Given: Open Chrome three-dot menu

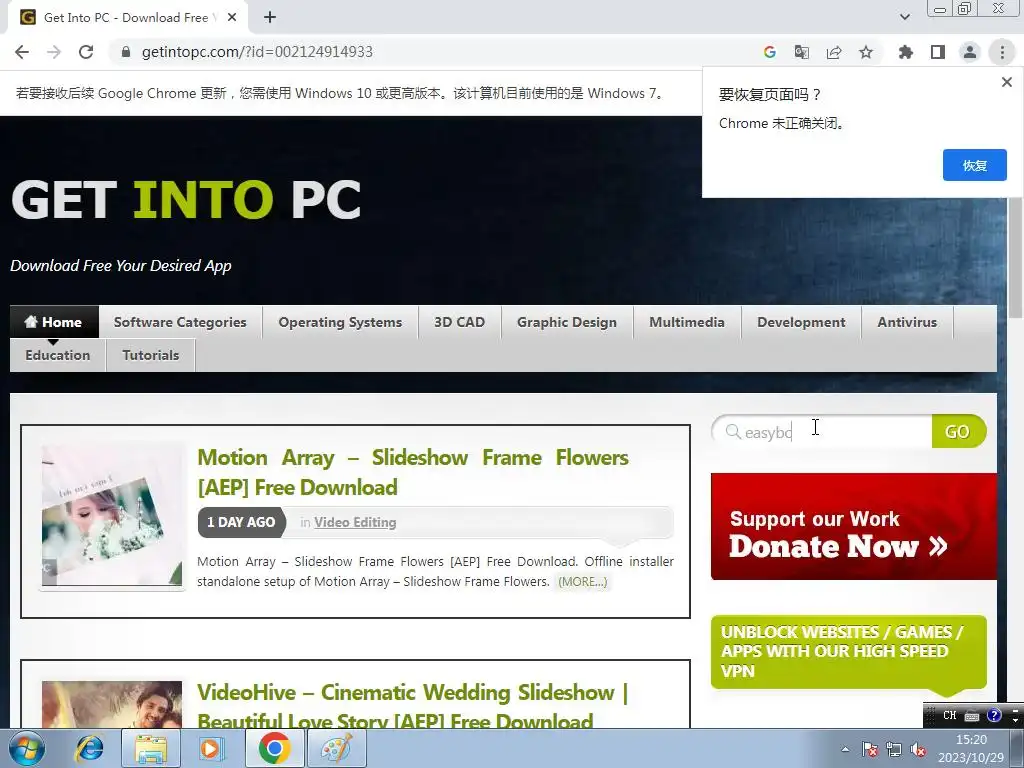Looking at the screenshot, I should [1002, 52].
